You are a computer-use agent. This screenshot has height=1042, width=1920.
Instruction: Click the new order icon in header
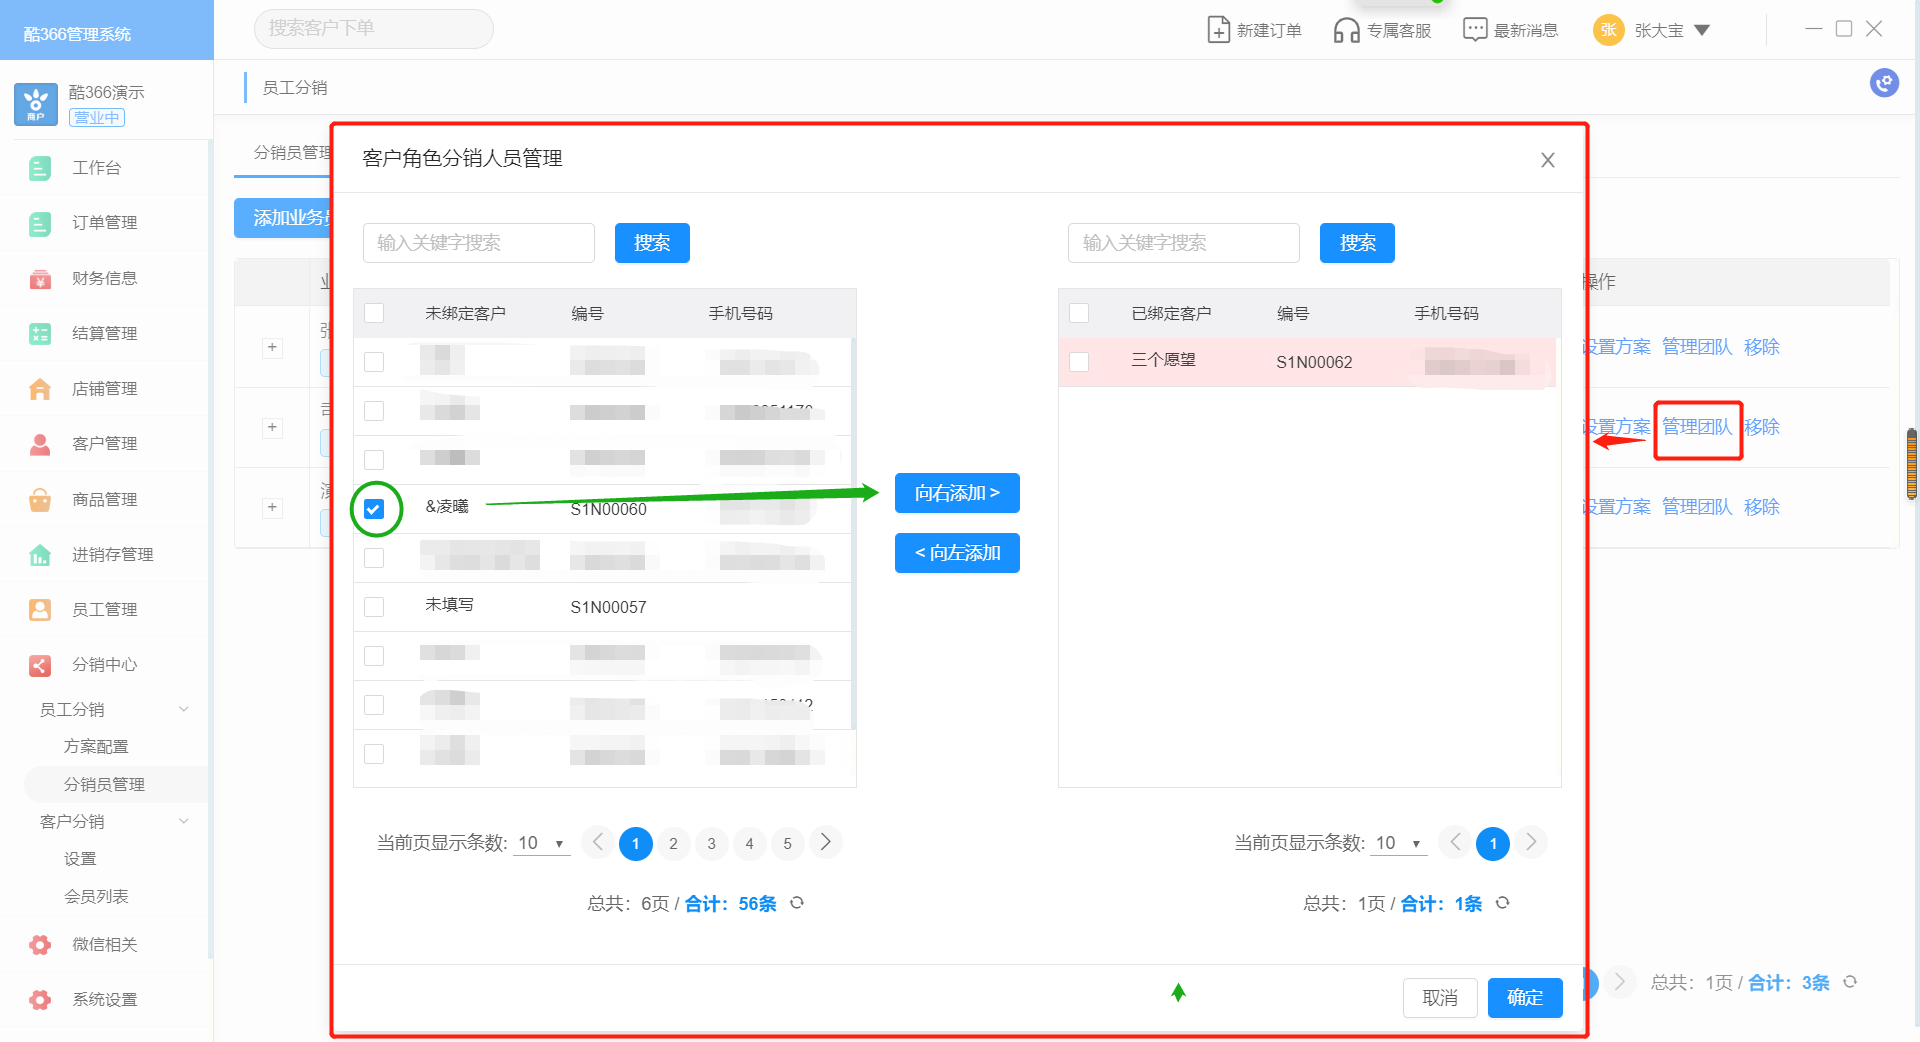click(x=1218, y=30)
